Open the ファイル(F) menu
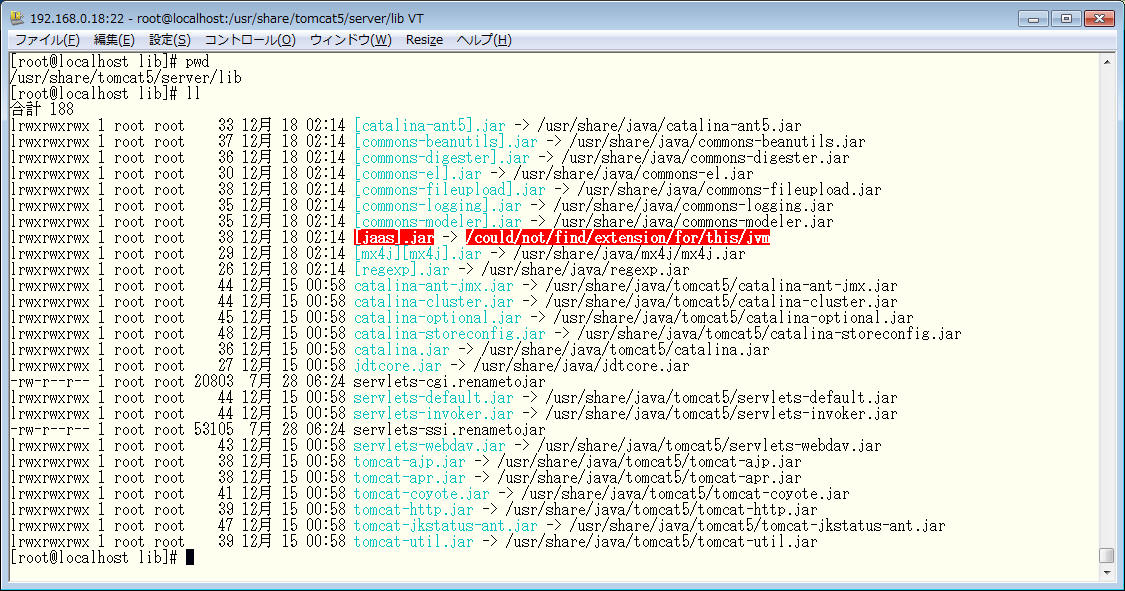Image resolution: width=1125 pixels, height=591 pixels. pyautogui.click(x=47, y=40)
